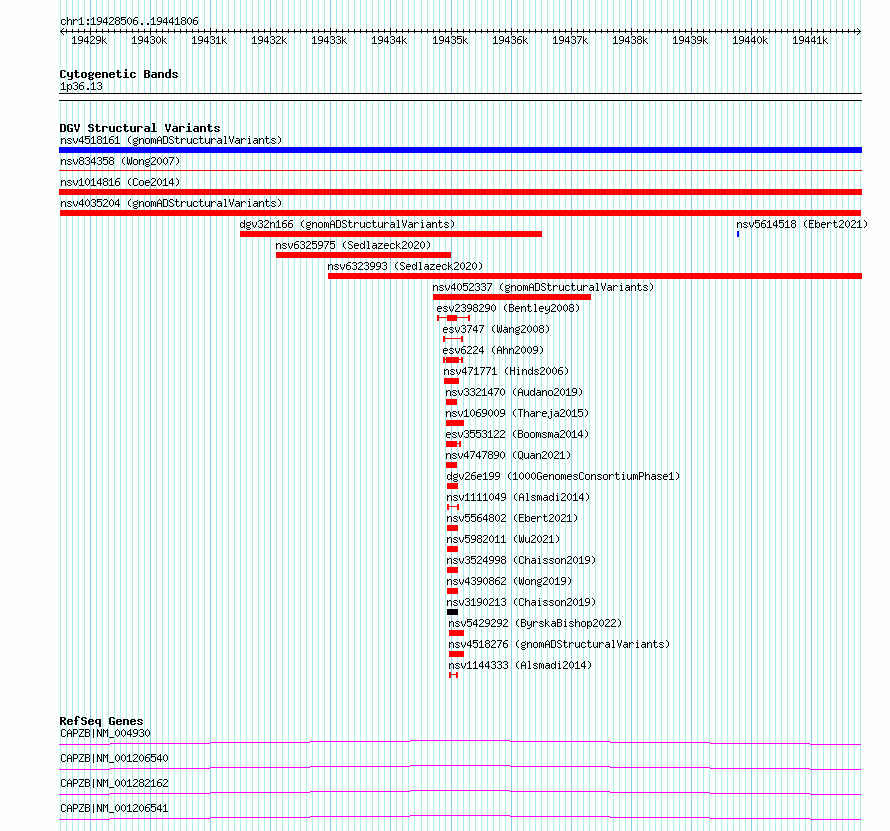The image size is (890, 831).
Task: Click the nsv1014816 thick red bar
Action: click(x=460, y=192)
